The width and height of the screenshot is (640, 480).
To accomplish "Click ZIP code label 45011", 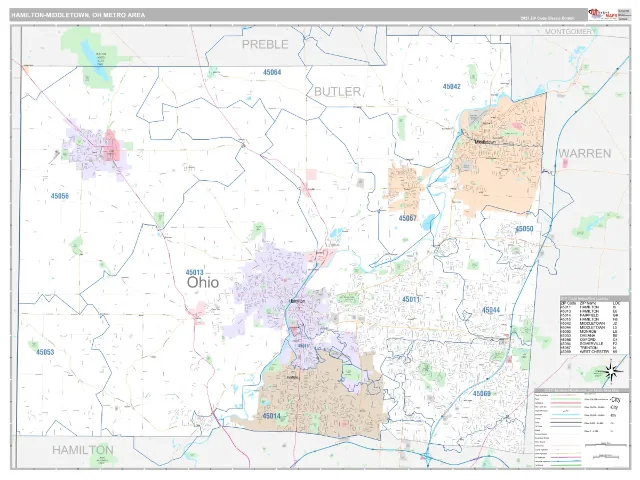I will click(411, 299).
